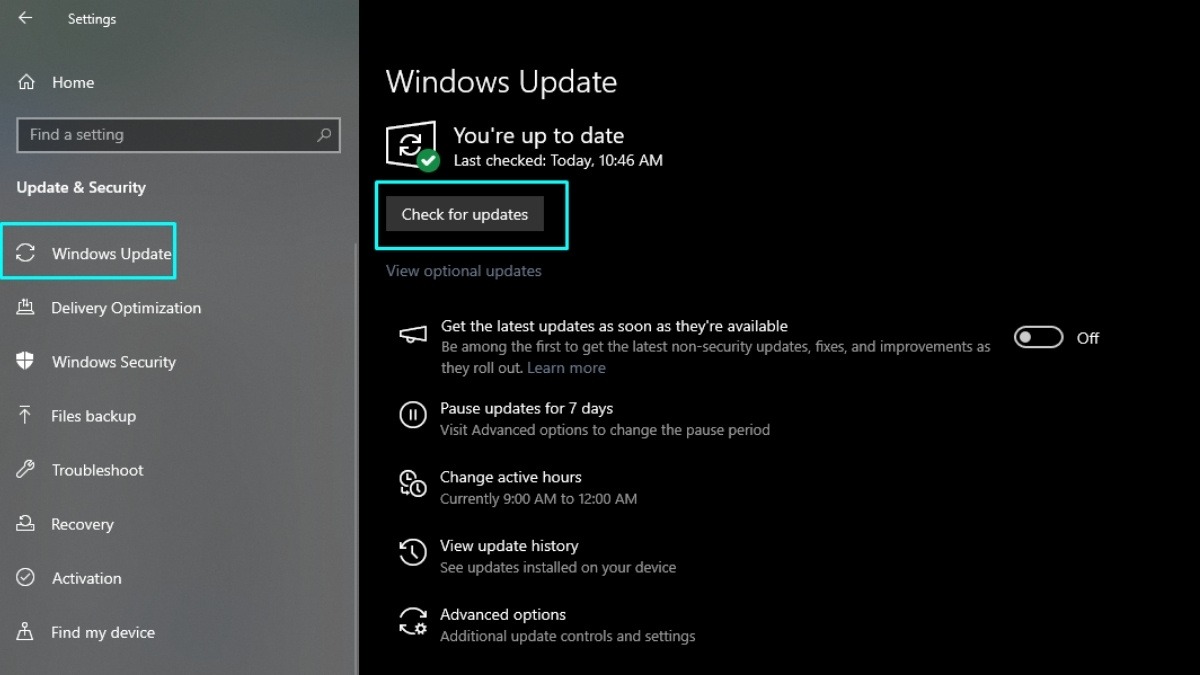Select Find my device in sidebar

click(x=103, y=632)
